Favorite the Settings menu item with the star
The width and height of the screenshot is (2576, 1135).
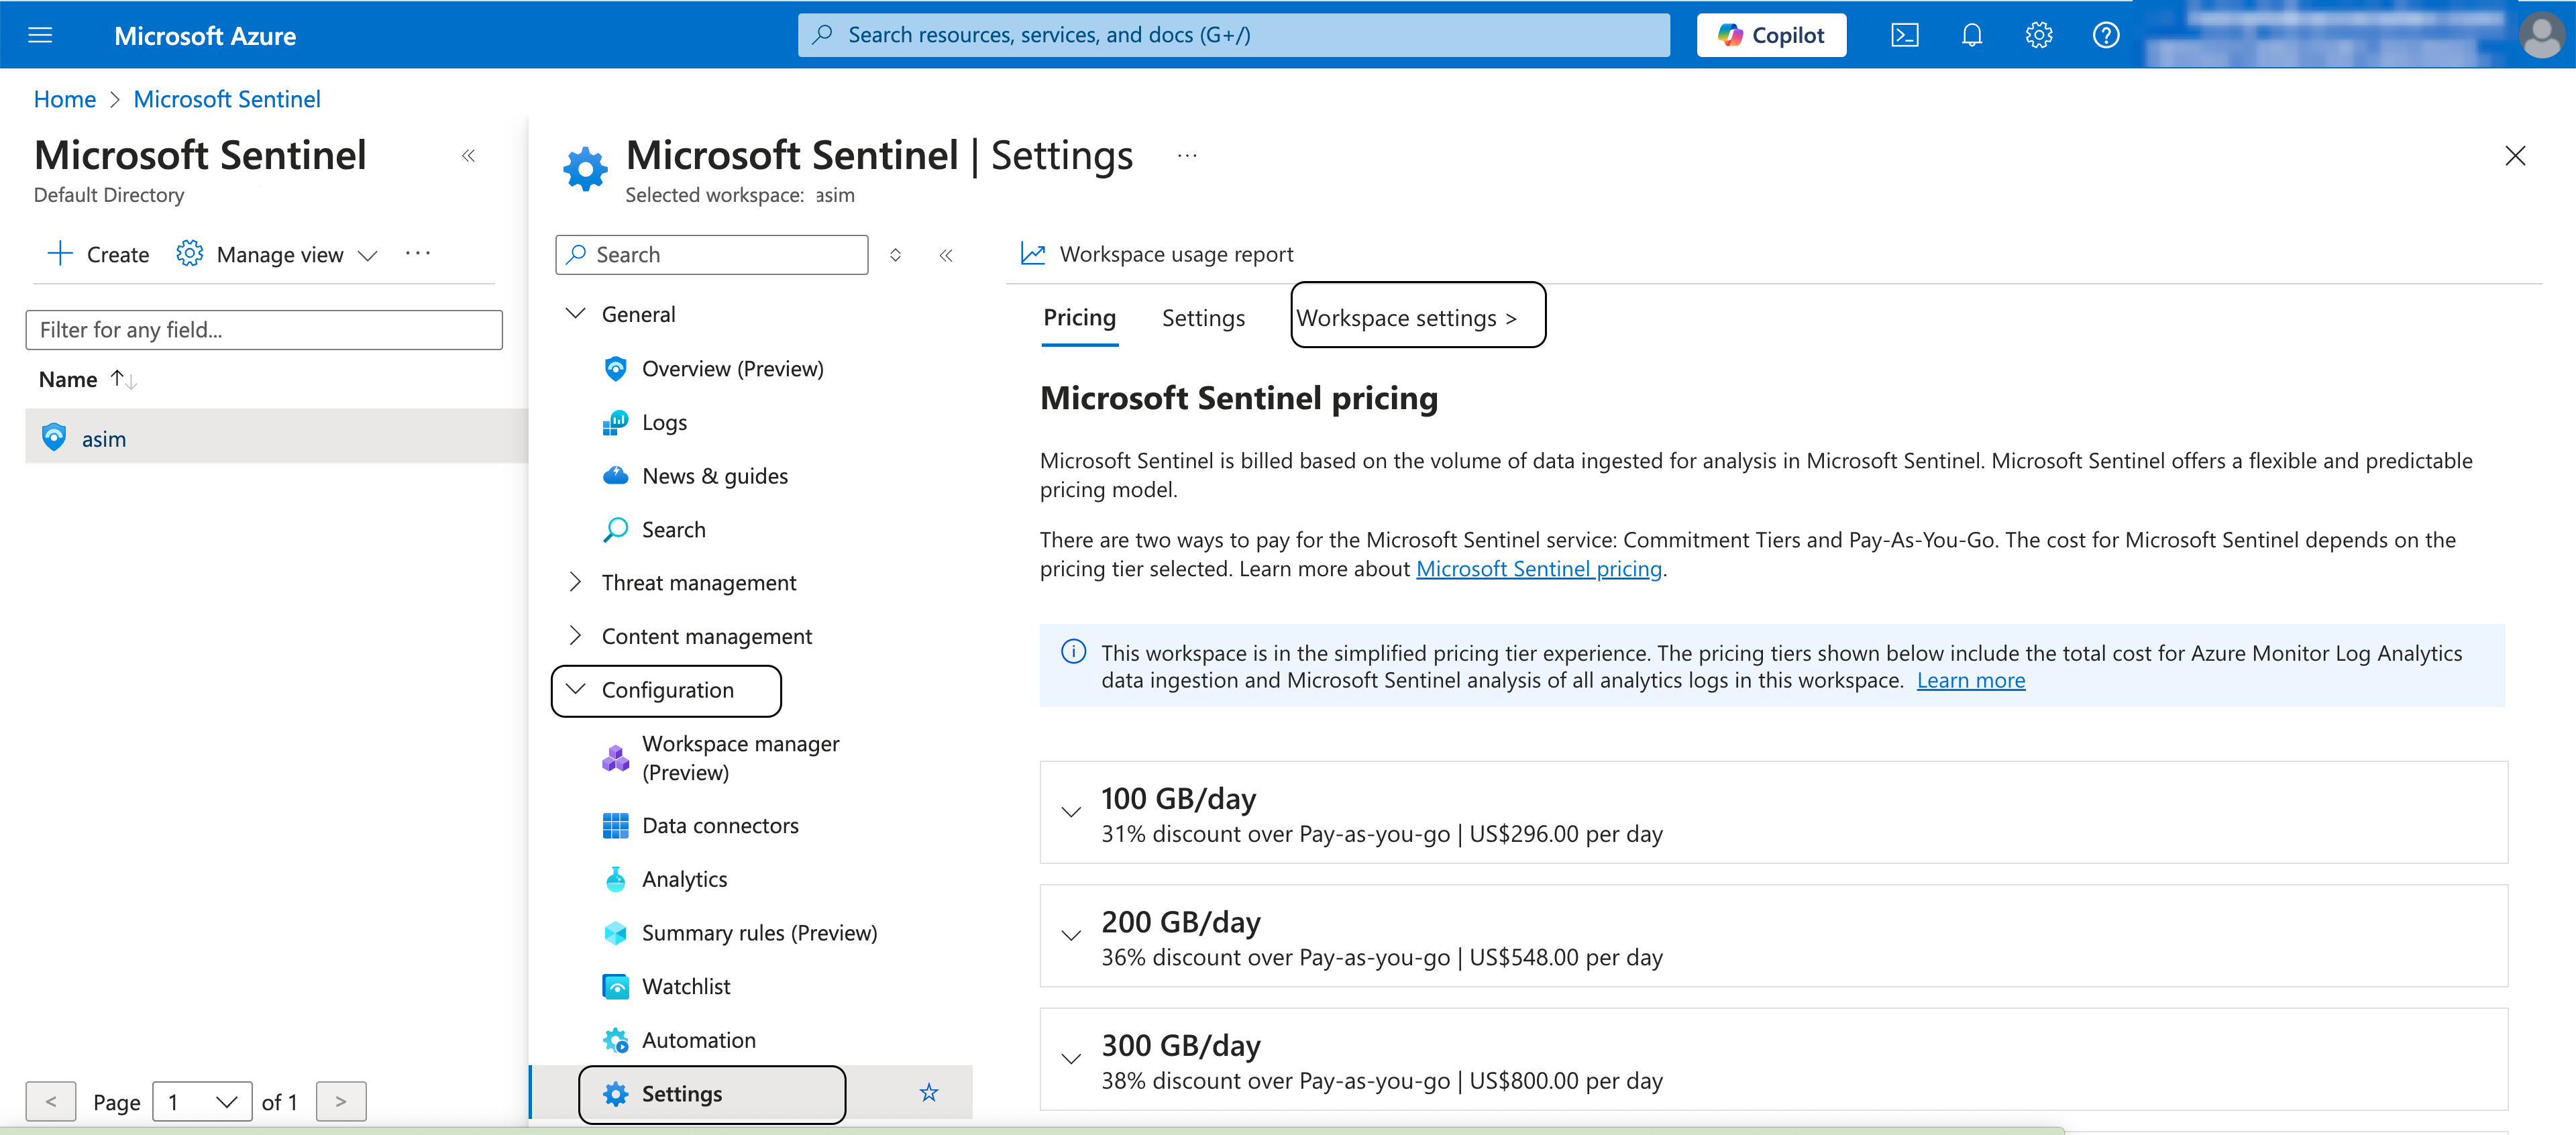point(929,1093)
